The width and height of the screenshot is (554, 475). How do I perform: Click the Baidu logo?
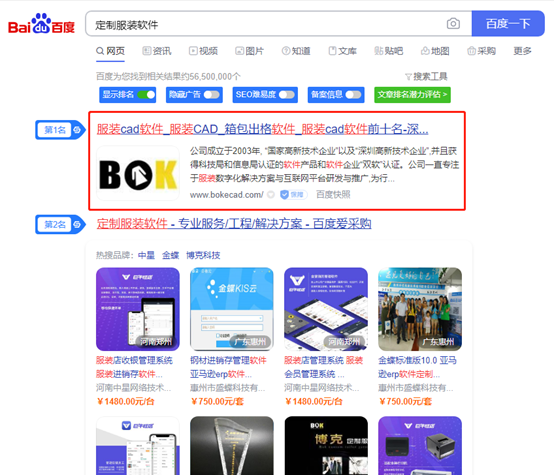click(x=41, y=24)
